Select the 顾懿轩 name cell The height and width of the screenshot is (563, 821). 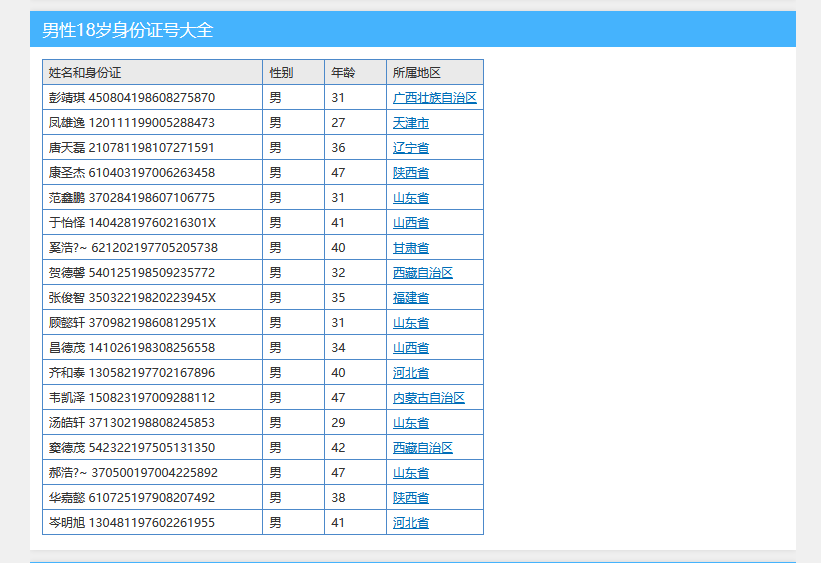[x=152, y=323]
